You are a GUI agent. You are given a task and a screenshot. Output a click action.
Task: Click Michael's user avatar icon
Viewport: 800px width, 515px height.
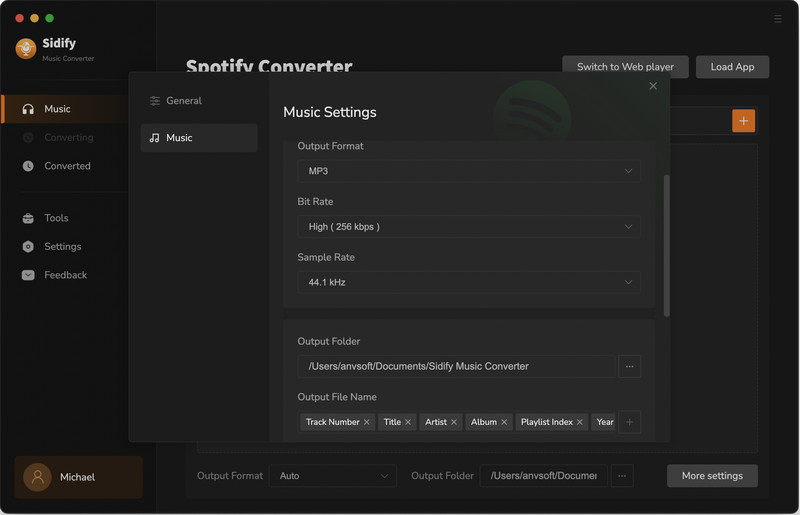[37, 477]
